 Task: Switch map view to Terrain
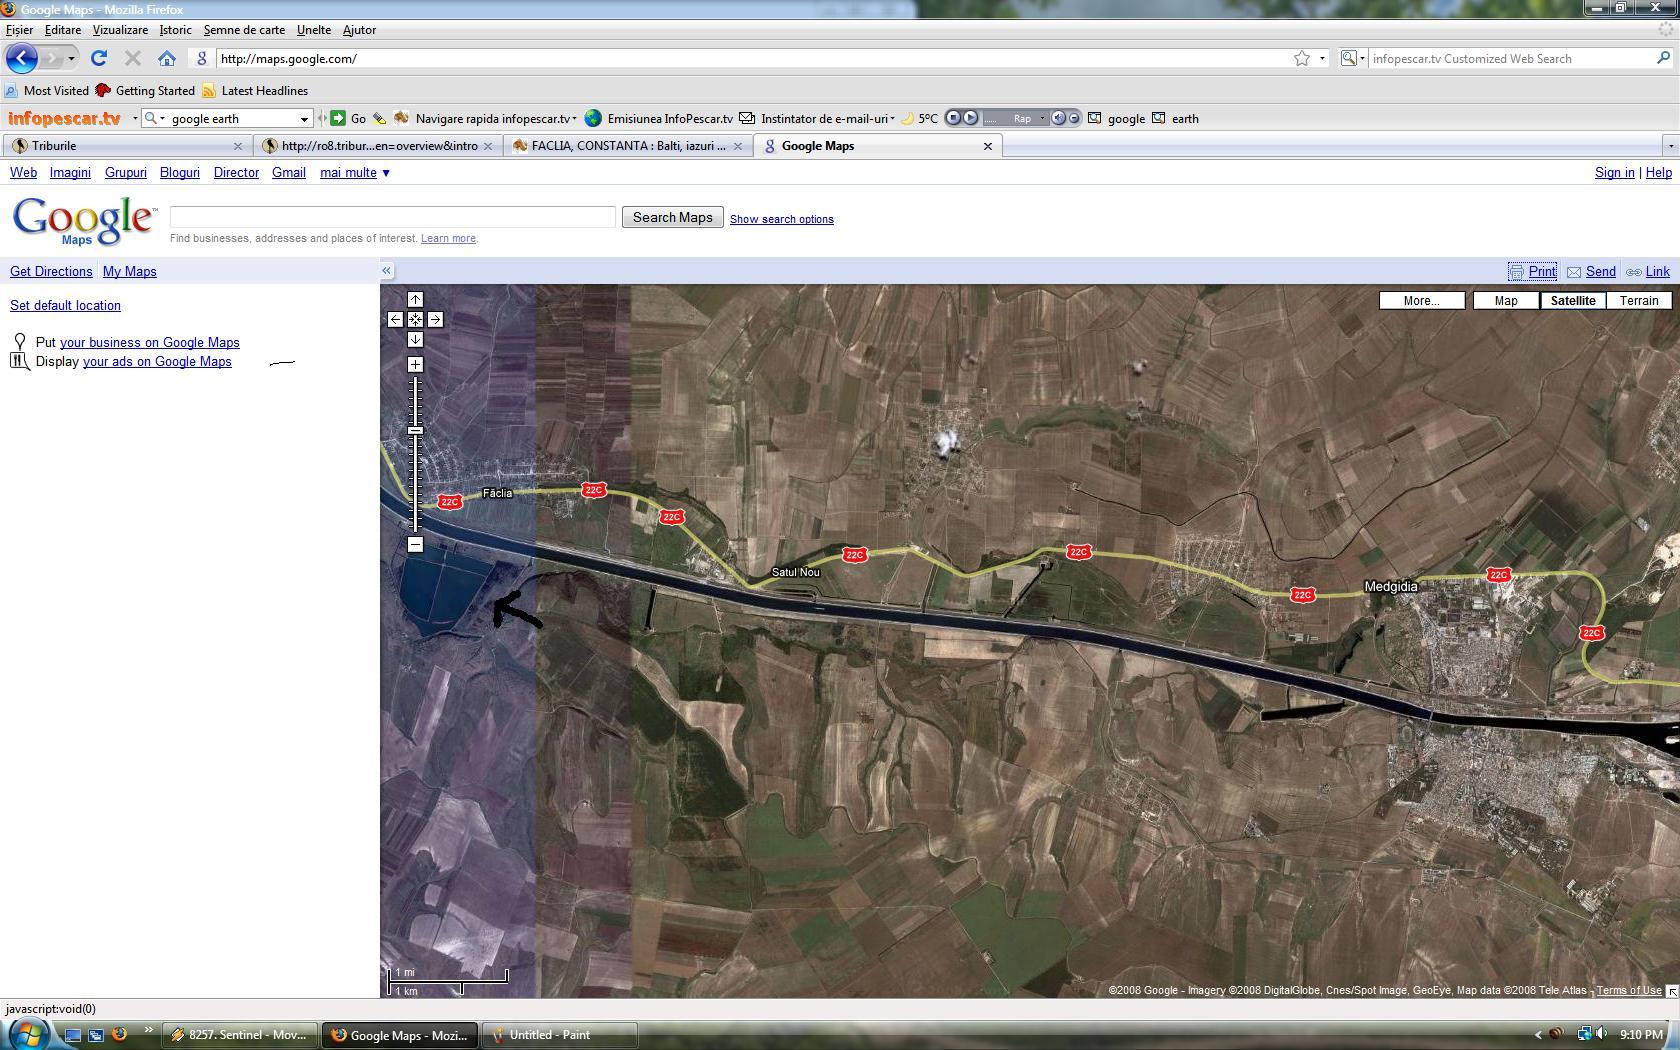1638,301
